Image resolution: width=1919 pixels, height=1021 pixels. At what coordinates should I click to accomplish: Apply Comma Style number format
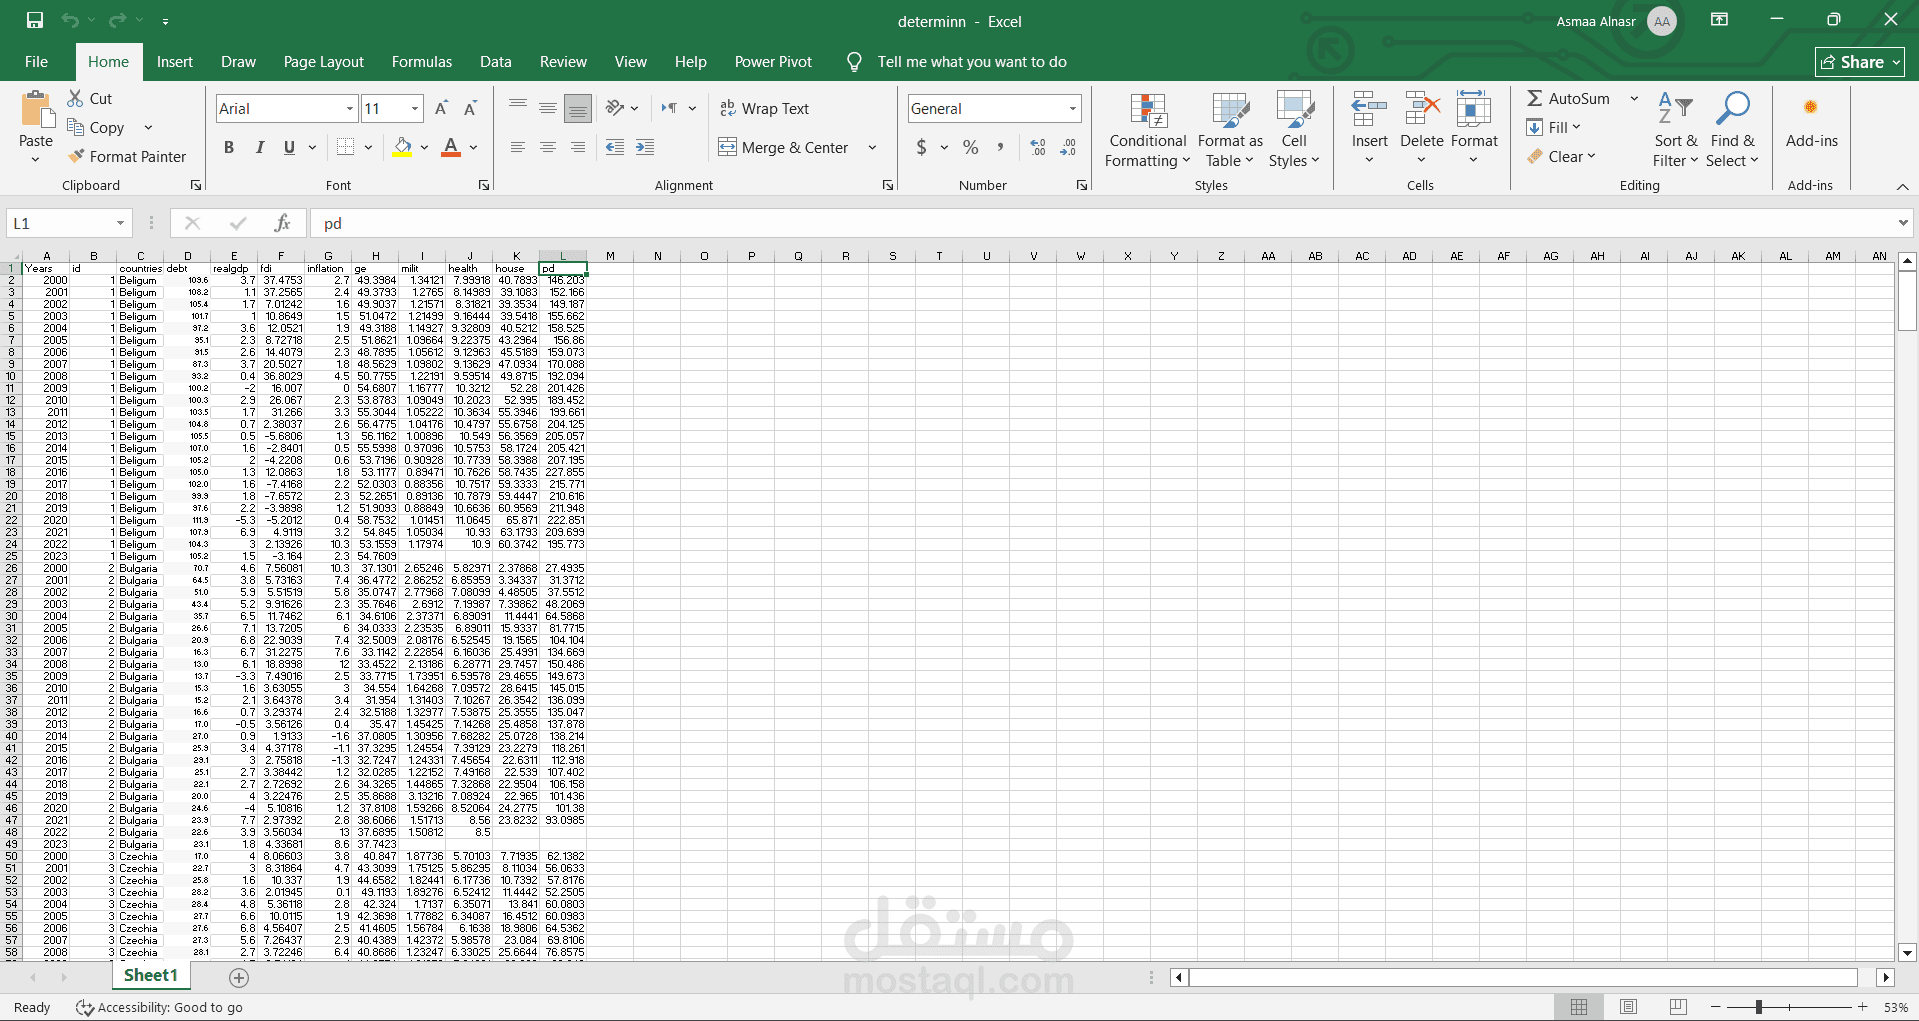[x=1000, y=147]
